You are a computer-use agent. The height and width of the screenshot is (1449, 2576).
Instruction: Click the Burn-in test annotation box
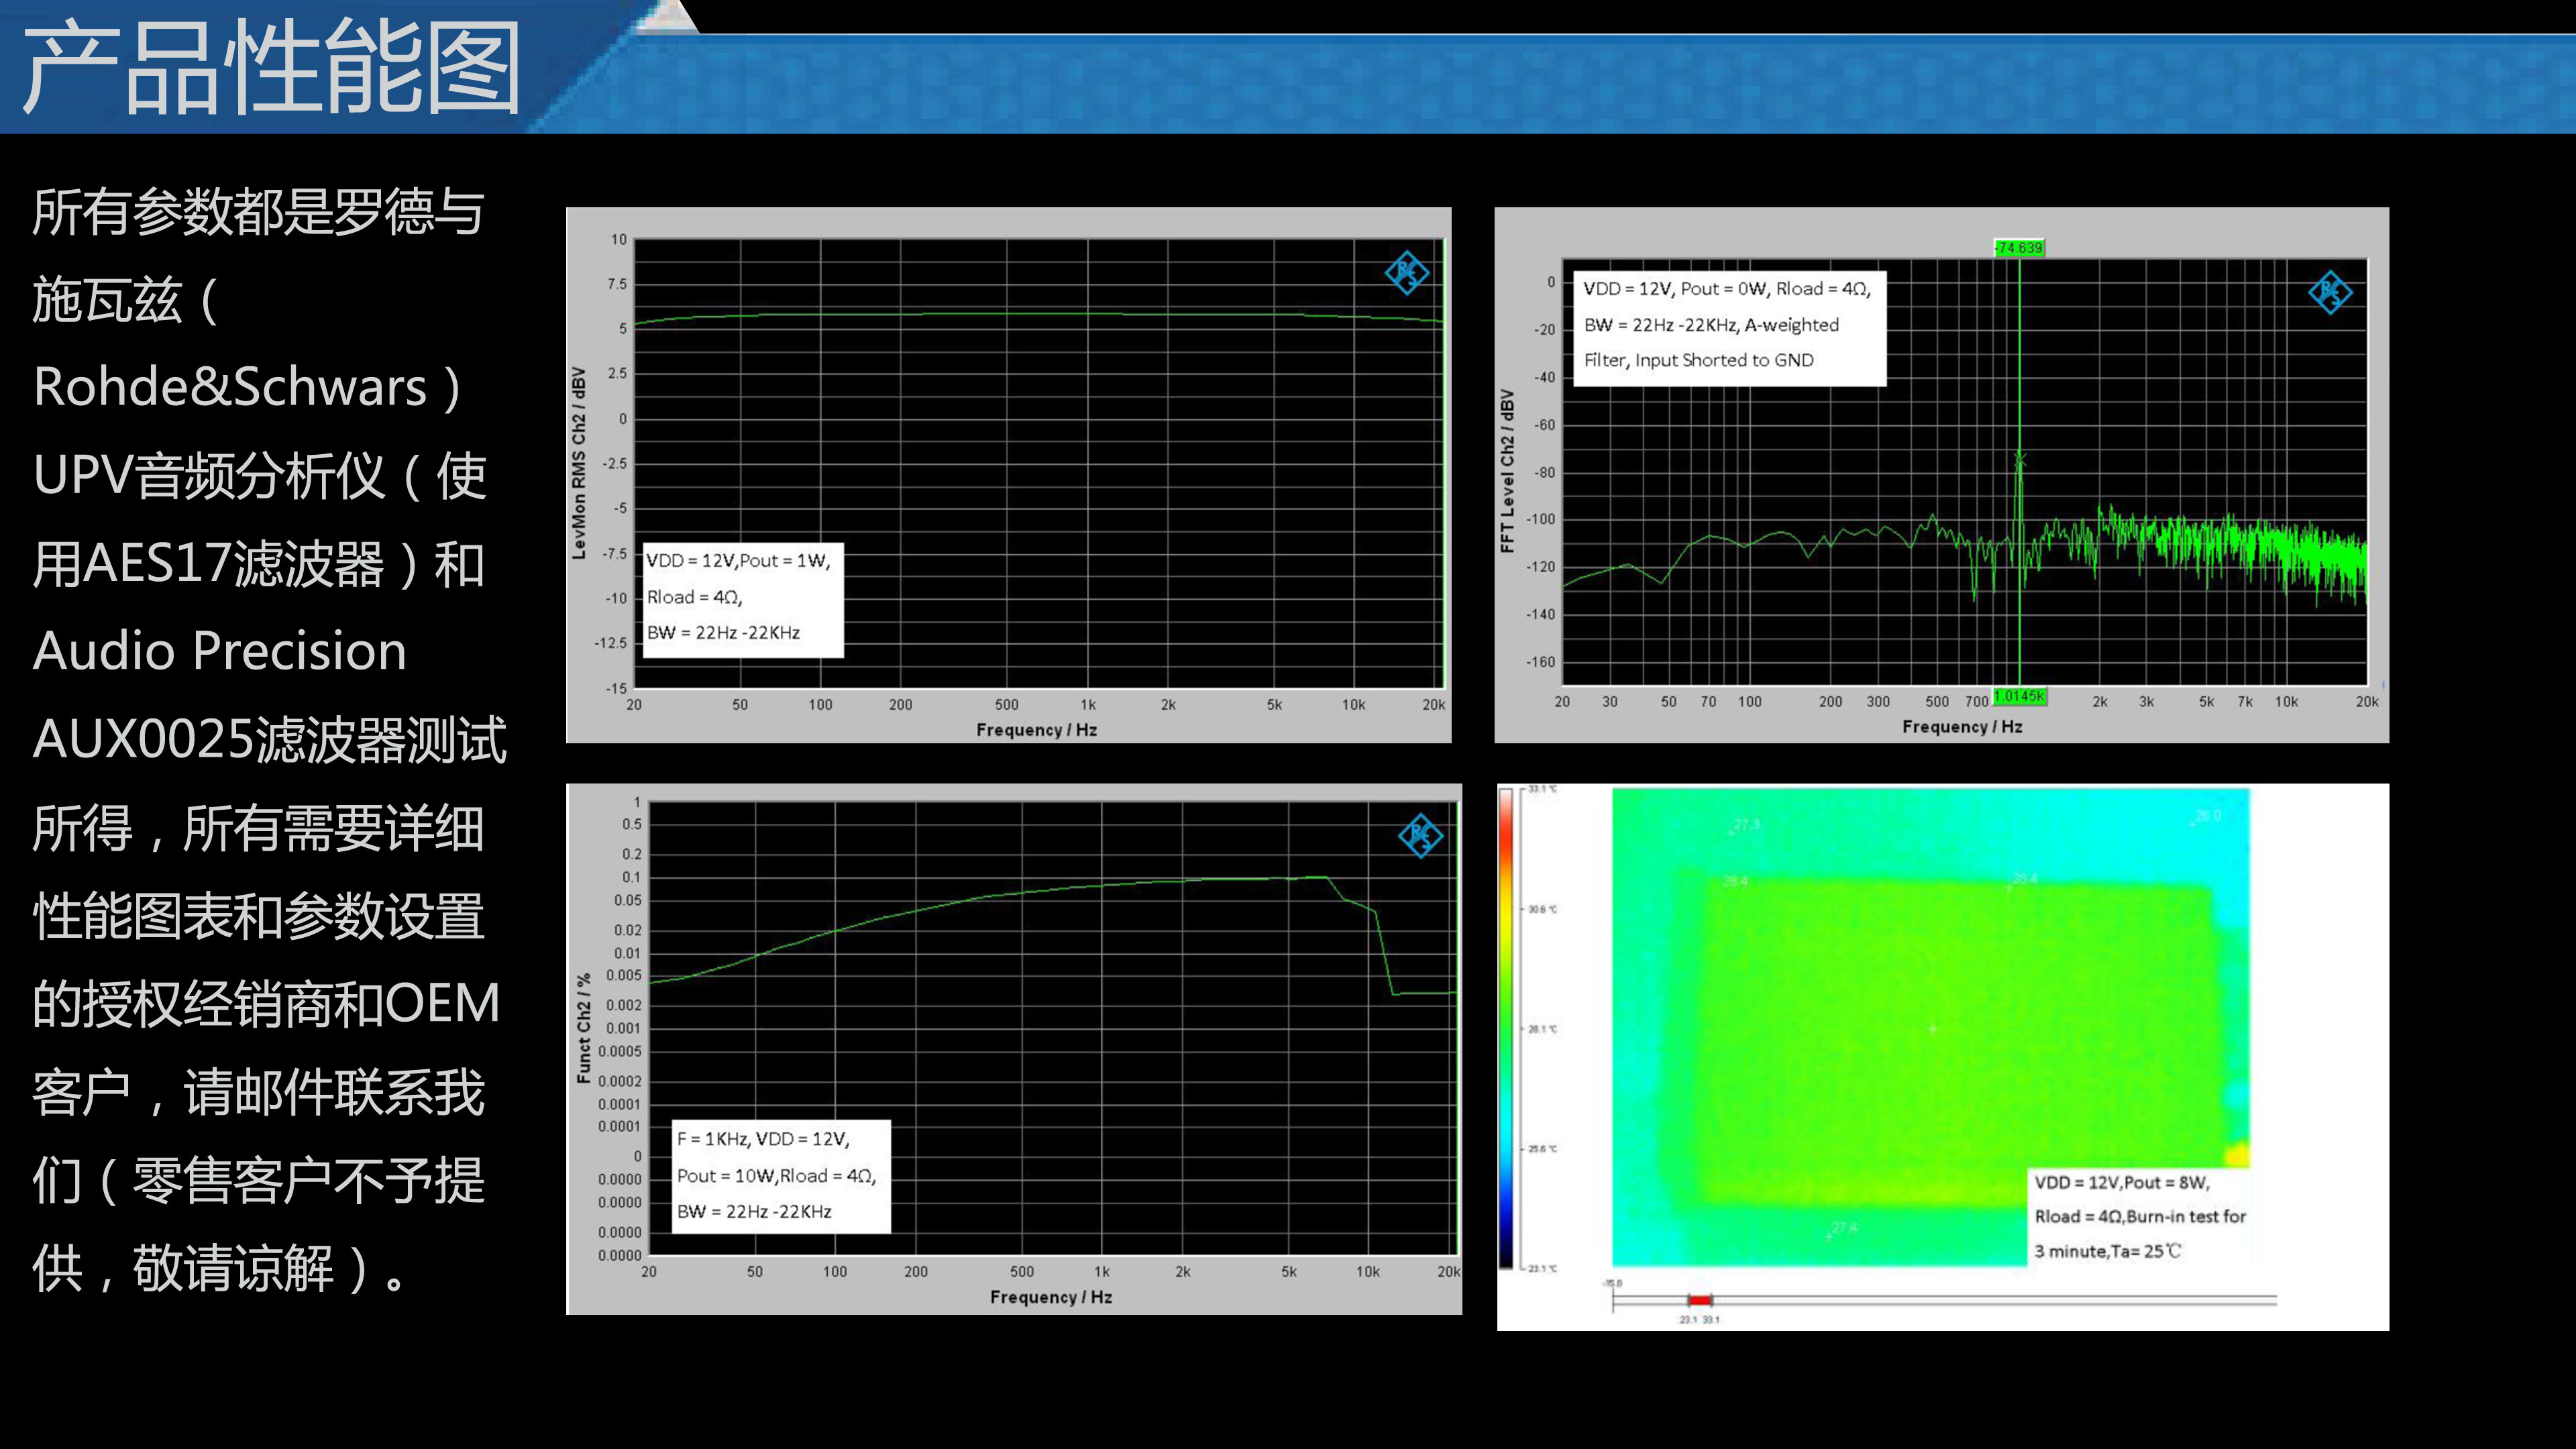tap(2140, 1216)
